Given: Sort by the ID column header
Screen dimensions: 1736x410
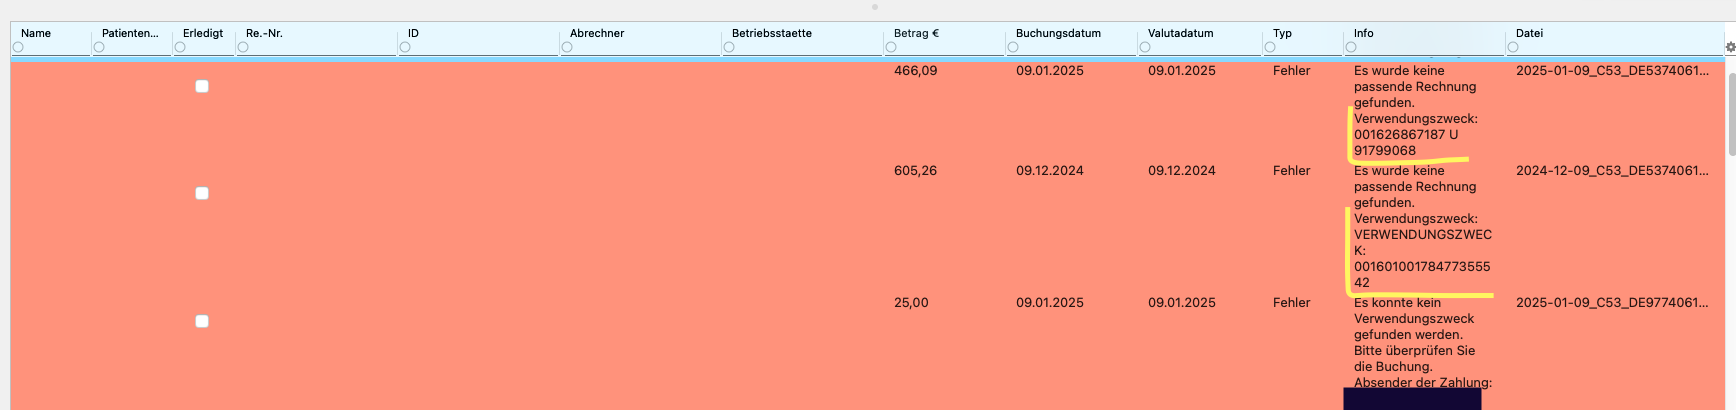Looking at the screenshot, I should point(413,33).
